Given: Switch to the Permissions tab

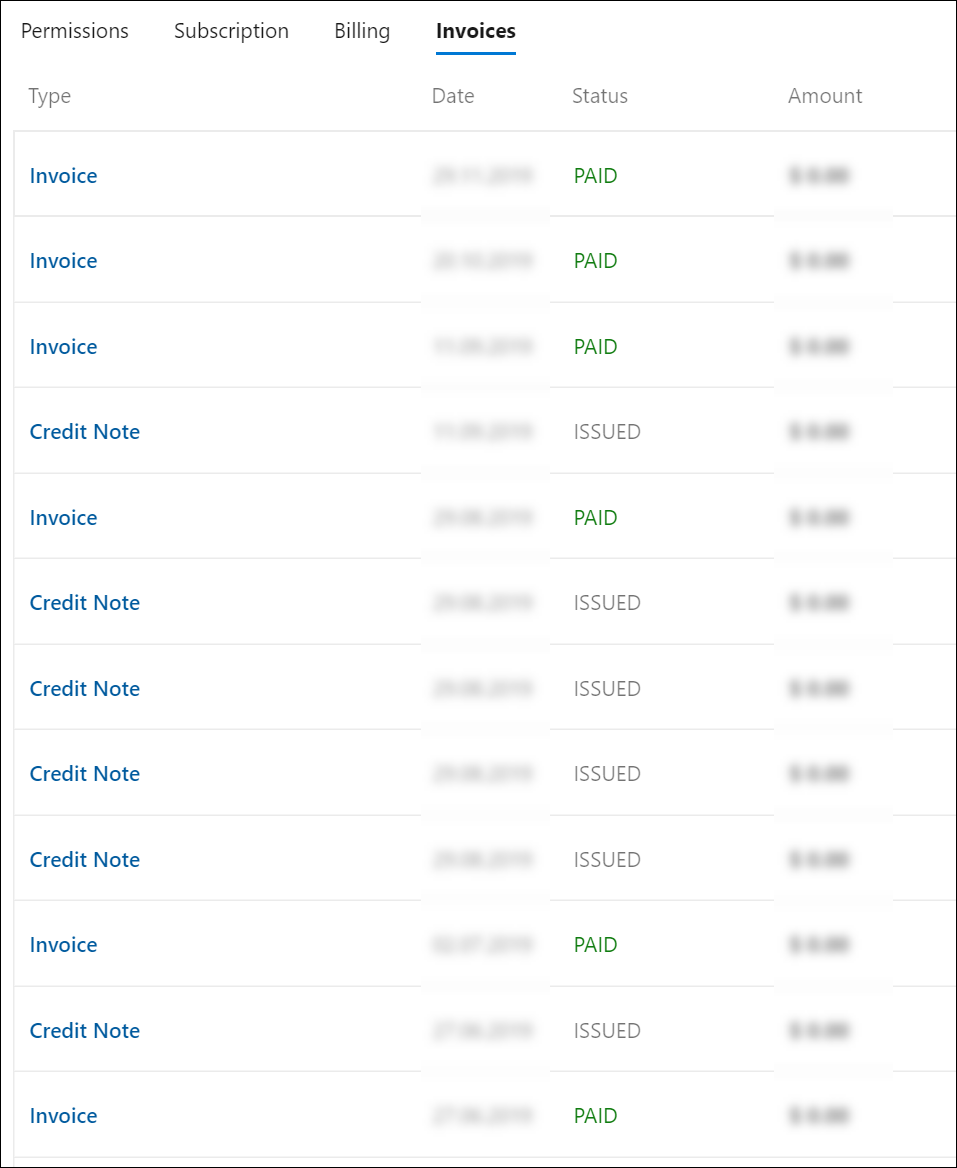Looking at the screenshot, I should click(x=74, y=31).
